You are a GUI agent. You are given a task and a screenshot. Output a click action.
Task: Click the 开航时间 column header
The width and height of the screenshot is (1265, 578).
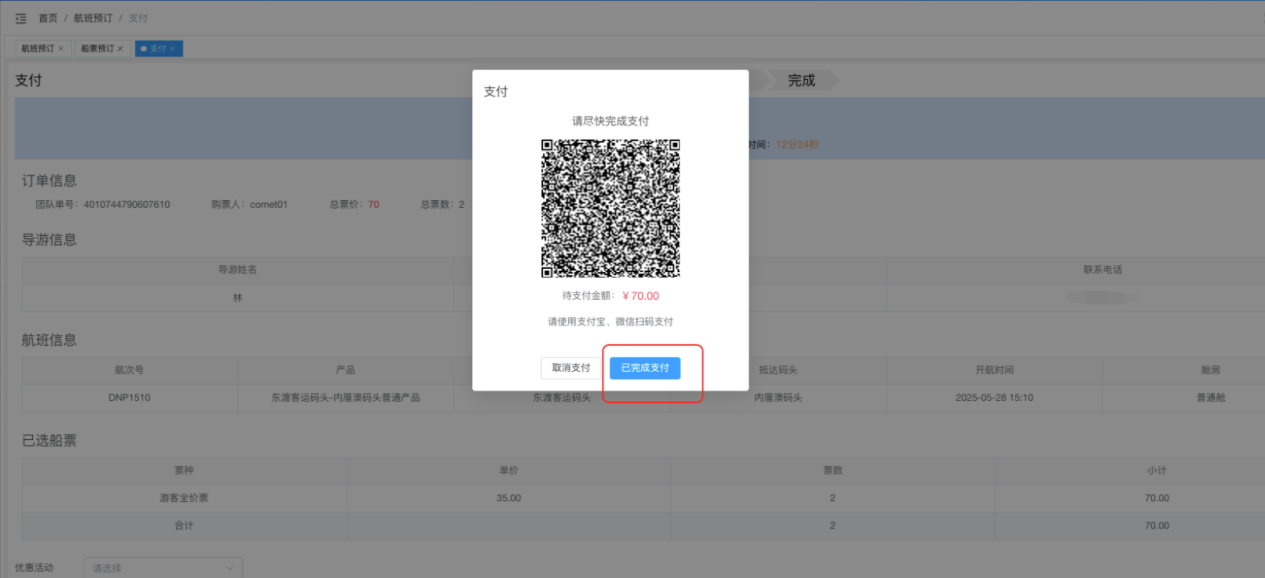994,370
